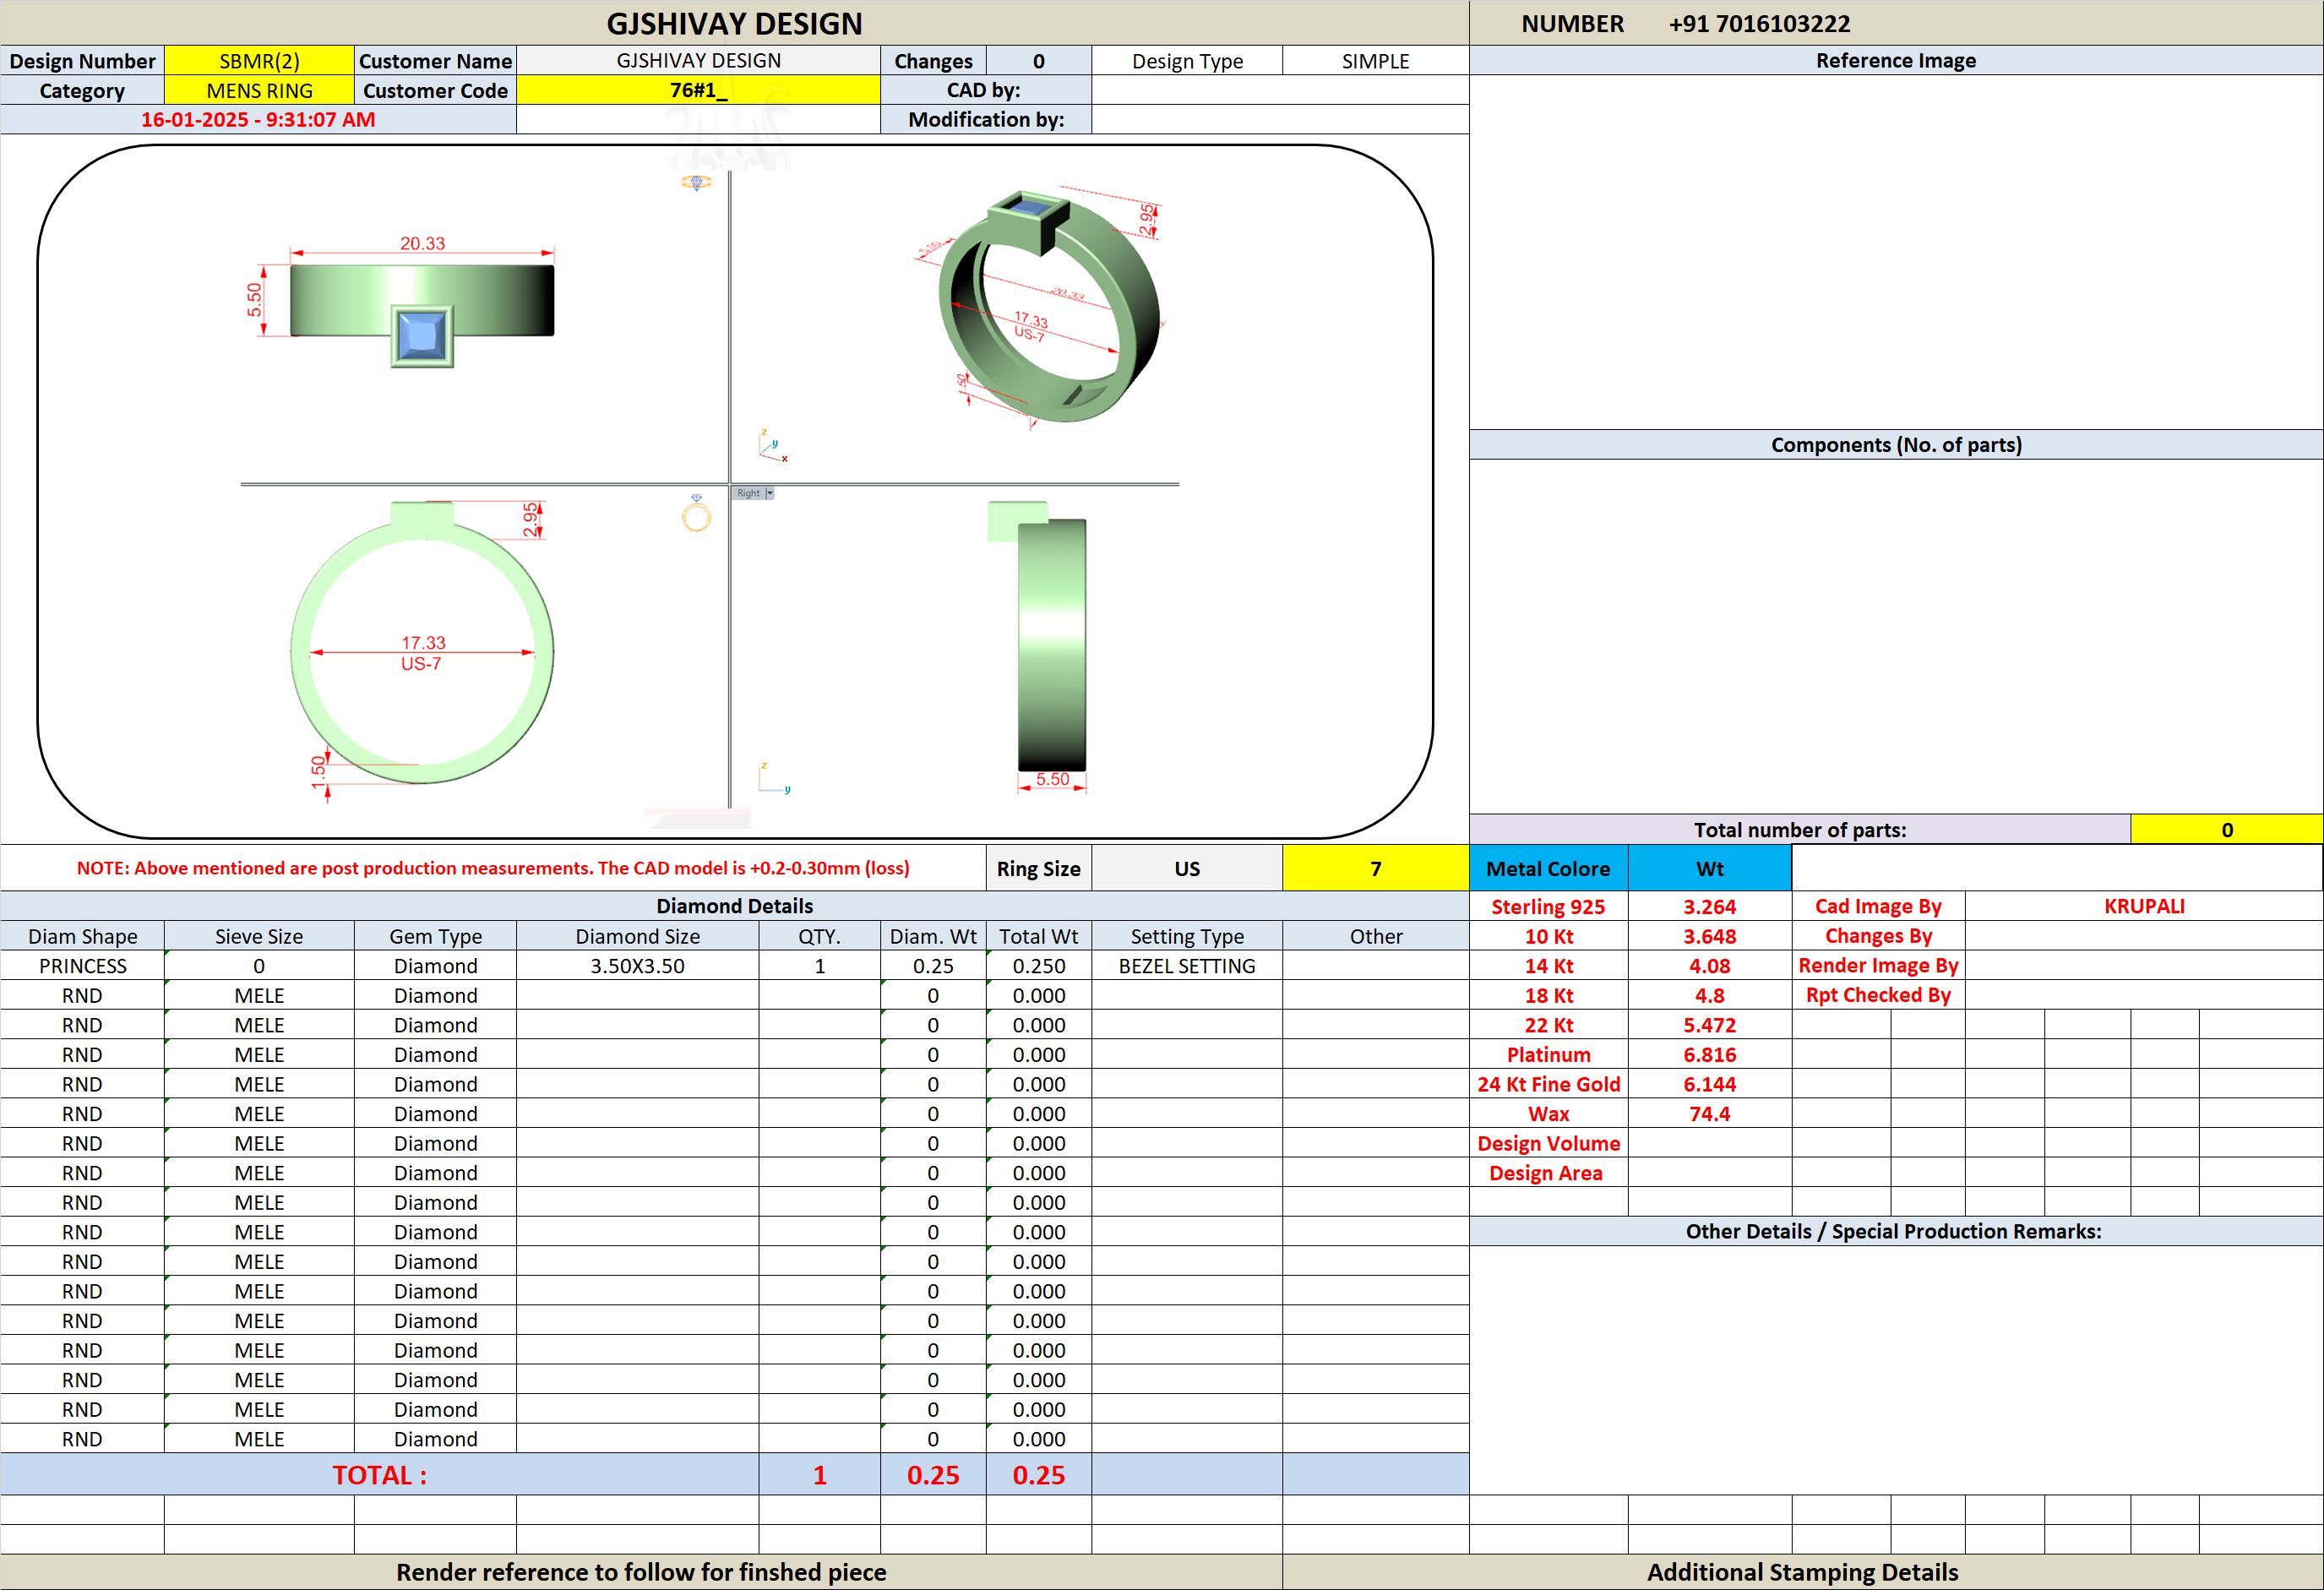Click the ZY axis gizmo in front viewport
The image size is (2324, 1590).
coord(774,778)
